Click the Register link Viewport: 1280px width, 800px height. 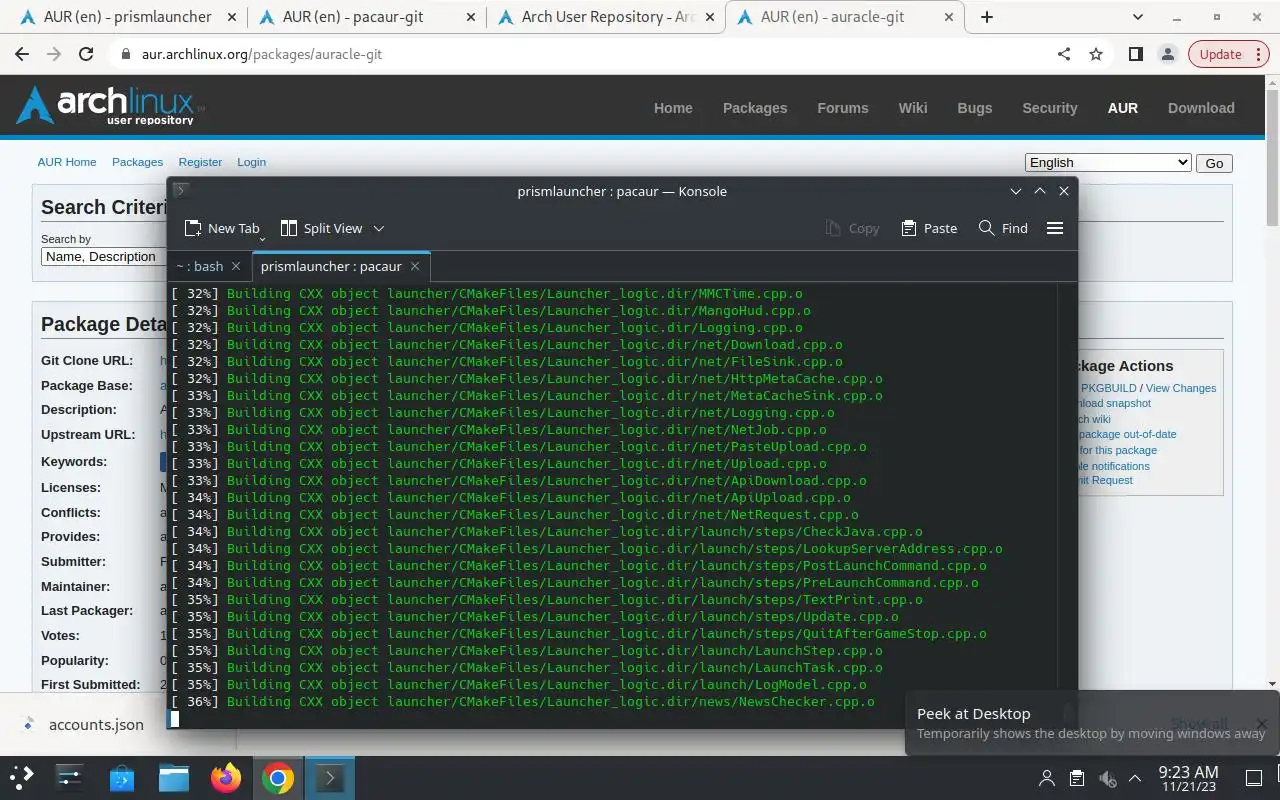click(x=200, y=162)
